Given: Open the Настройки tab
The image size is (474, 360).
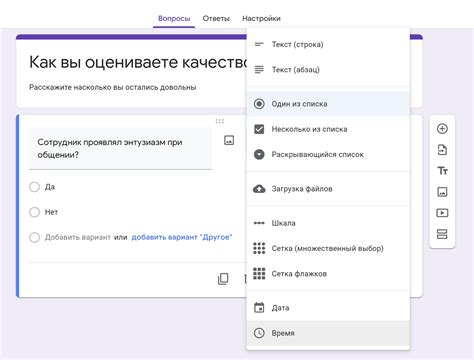Looking at the screenshot, I should pos(261,18).
